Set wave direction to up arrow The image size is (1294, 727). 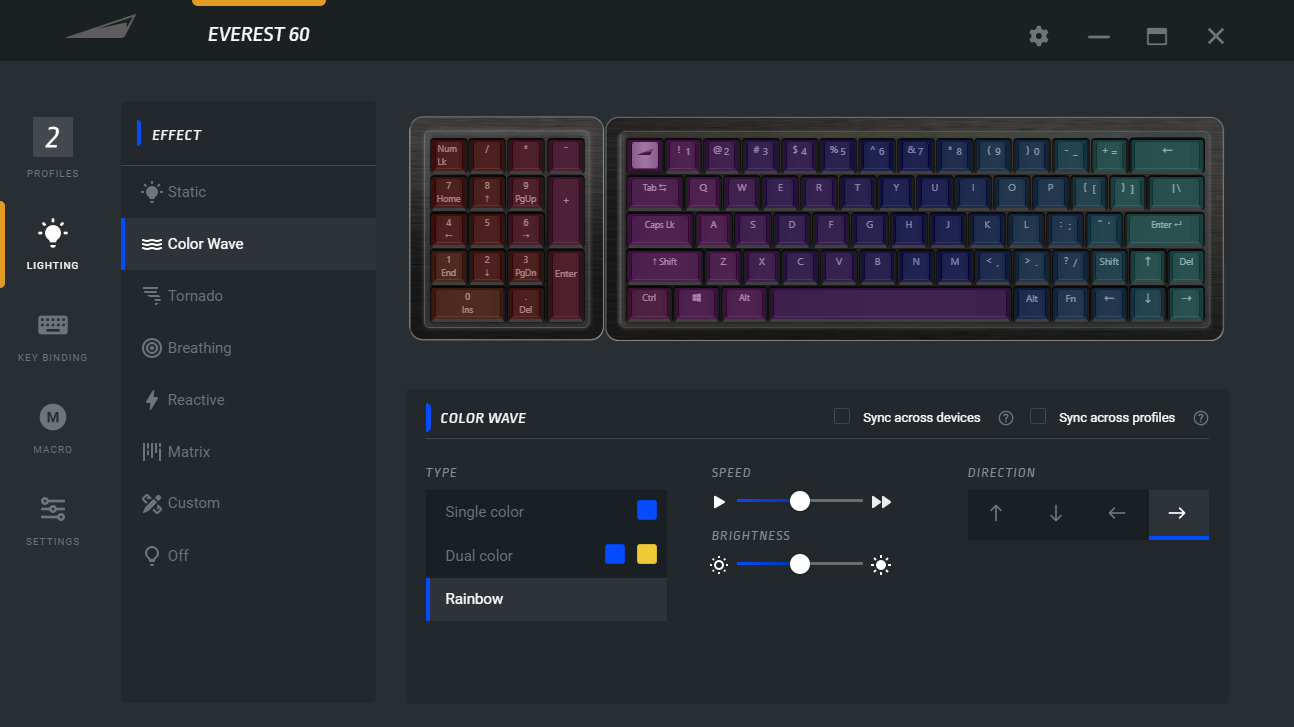tap(996, 513)
